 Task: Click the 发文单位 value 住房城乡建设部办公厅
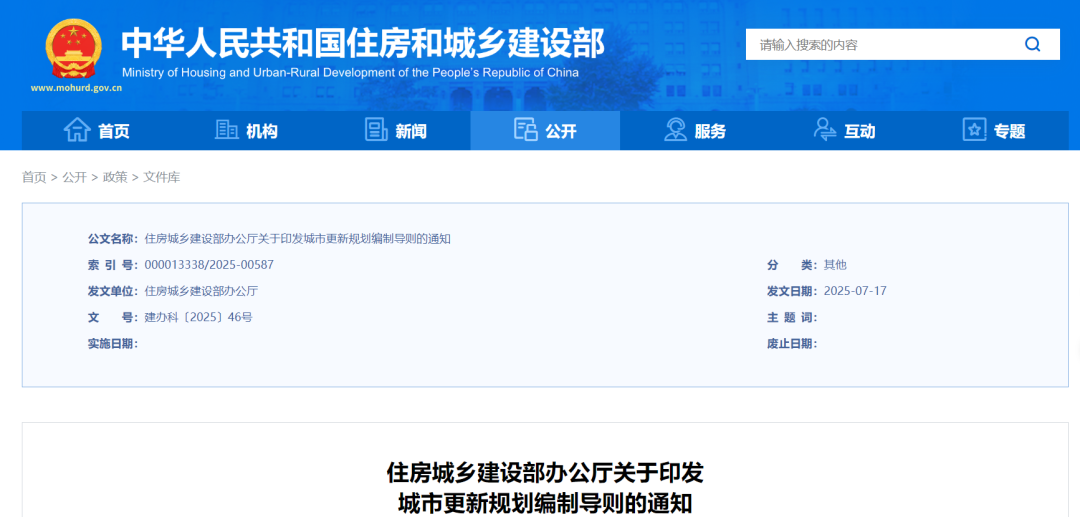pos(201,291)
